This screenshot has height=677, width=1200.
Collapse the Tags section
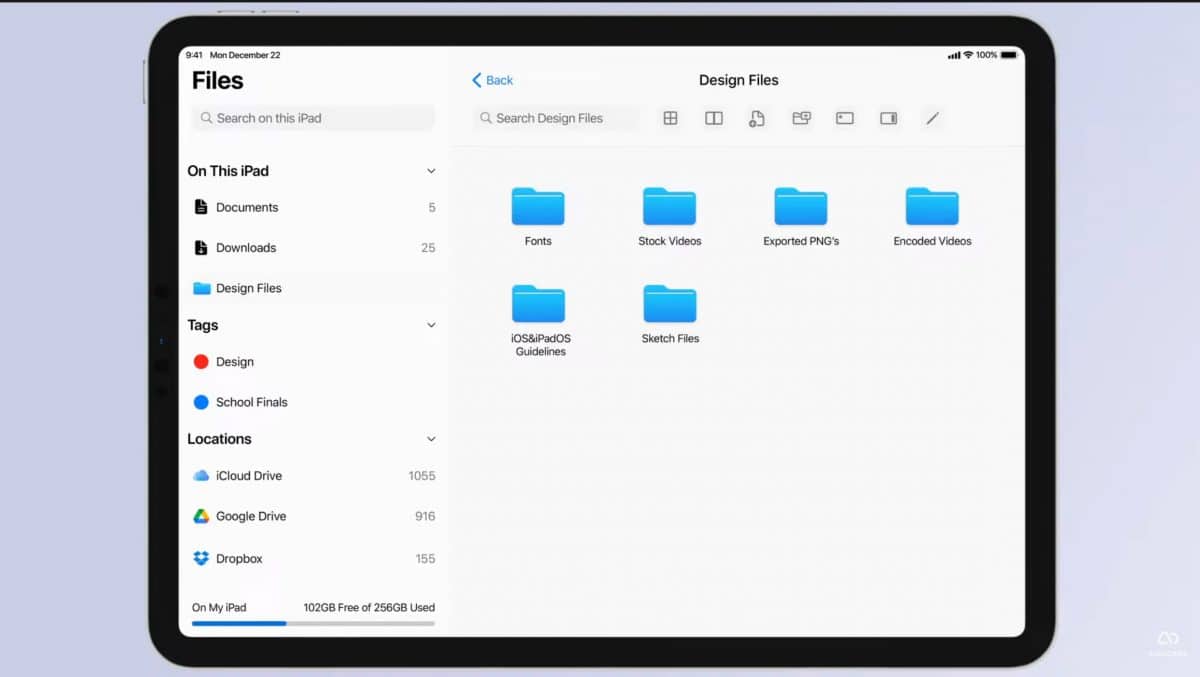(x=431, y=325)
